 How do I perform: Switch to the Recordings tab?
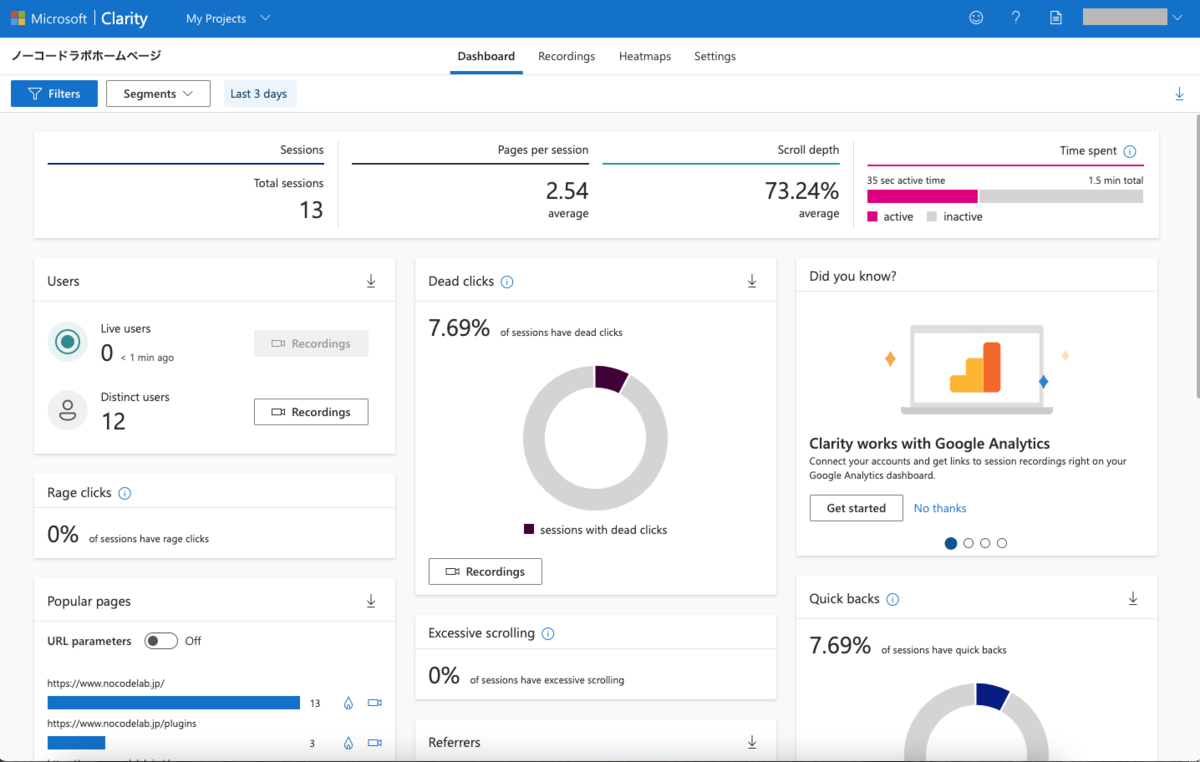[566, 56]
